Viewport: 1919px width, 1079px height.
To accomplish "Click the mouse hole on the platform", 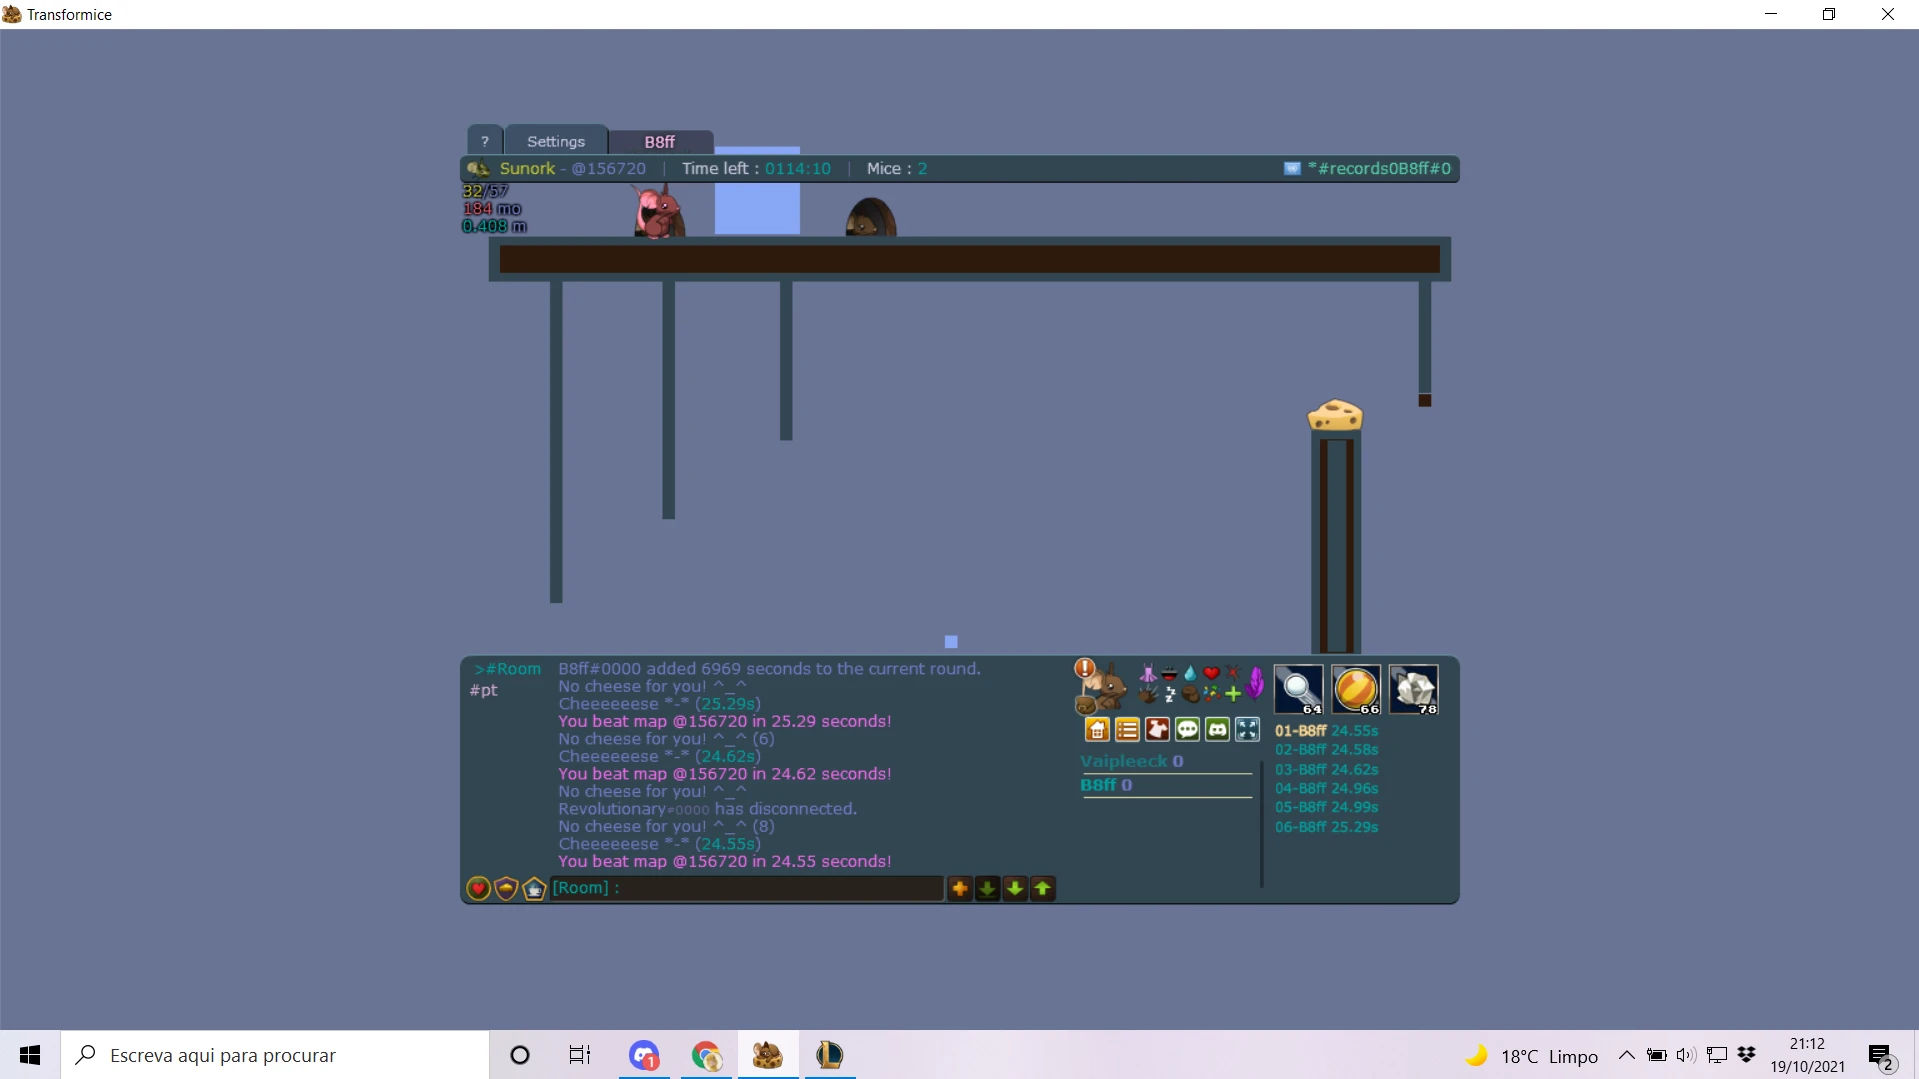I will tap(870, 217).
